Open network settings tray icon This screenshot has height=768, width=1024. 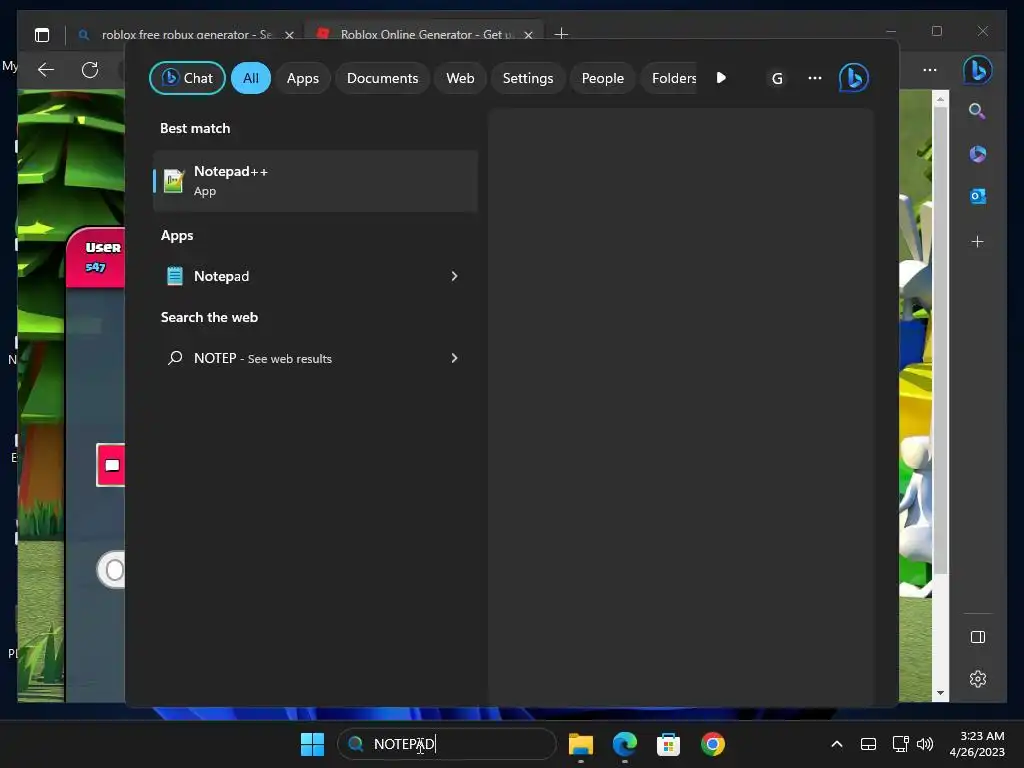[x=900, y=744]
